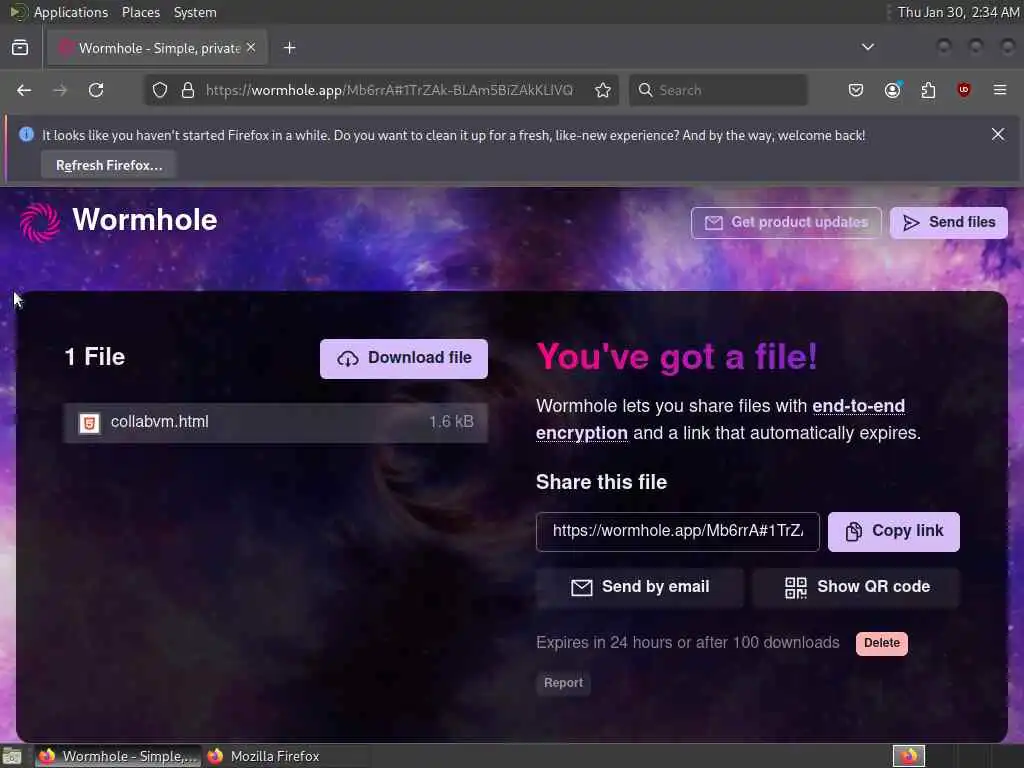
Task: Expand the list all tabs chevron
Action: (868, 47)
